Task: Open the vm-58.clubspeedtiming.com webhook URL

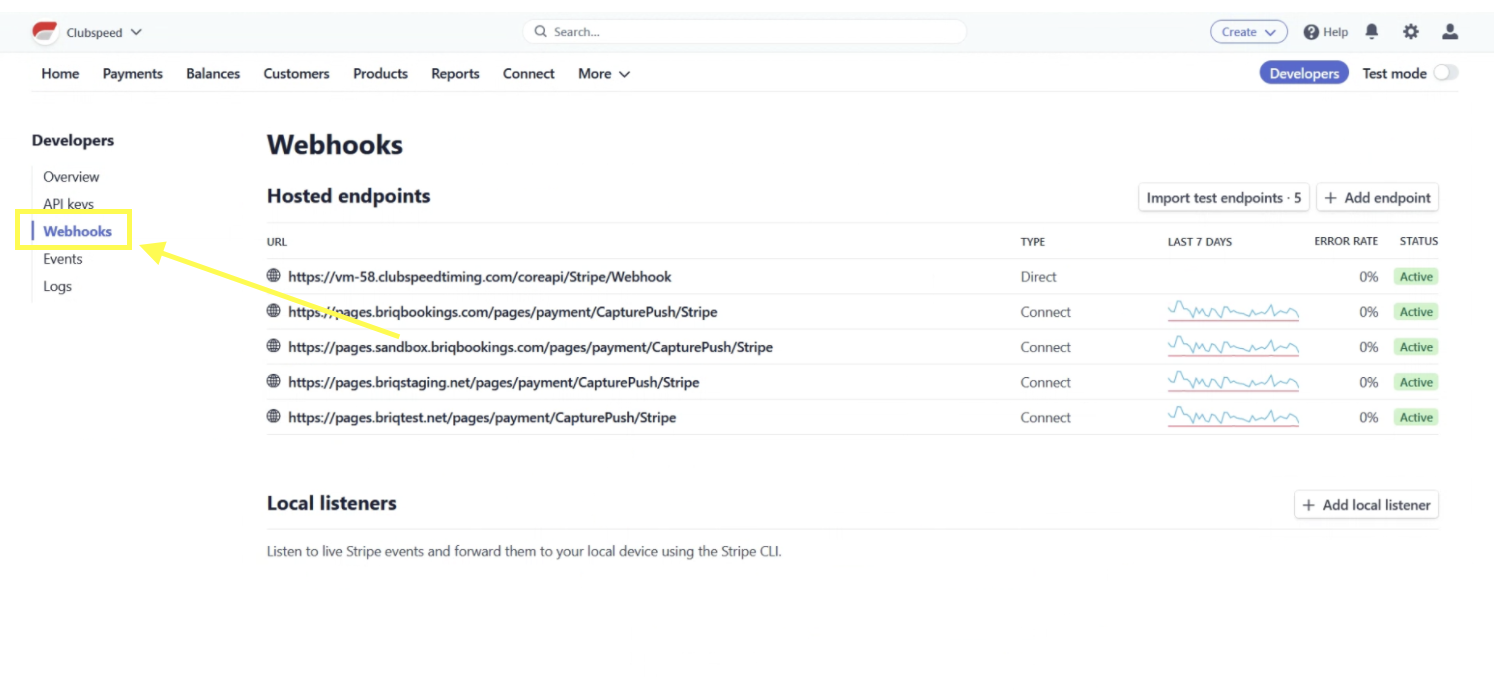Action: [x=480, y=277]
